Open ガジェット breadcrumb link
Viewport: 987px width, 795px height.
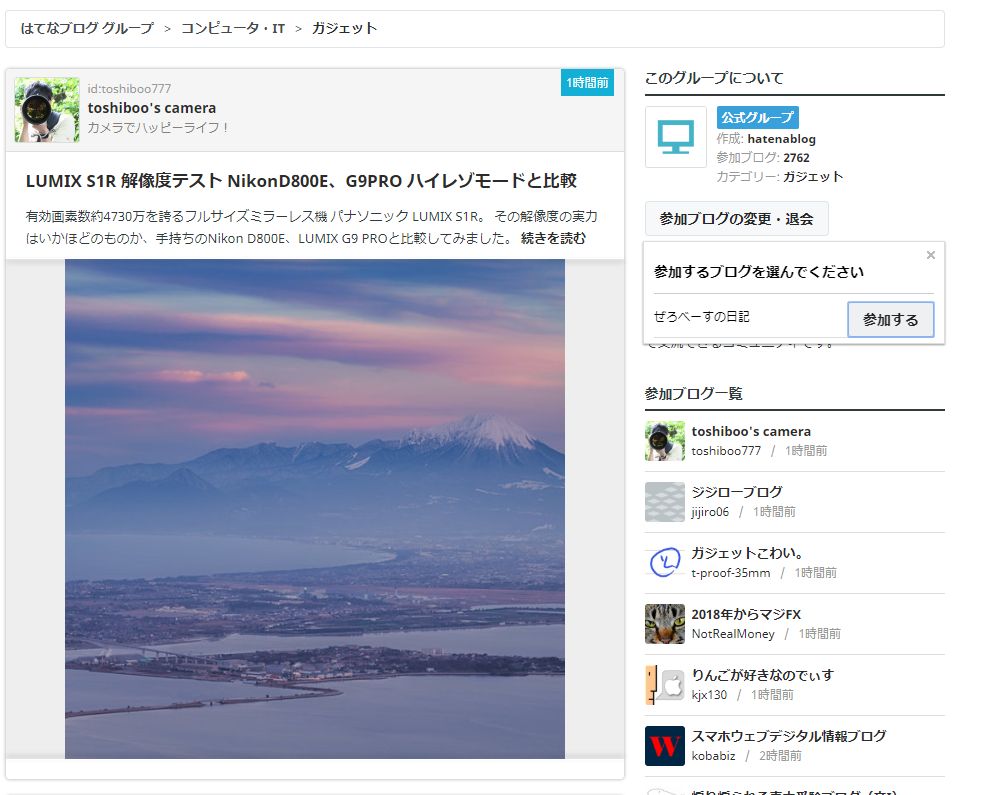point(344,28)
